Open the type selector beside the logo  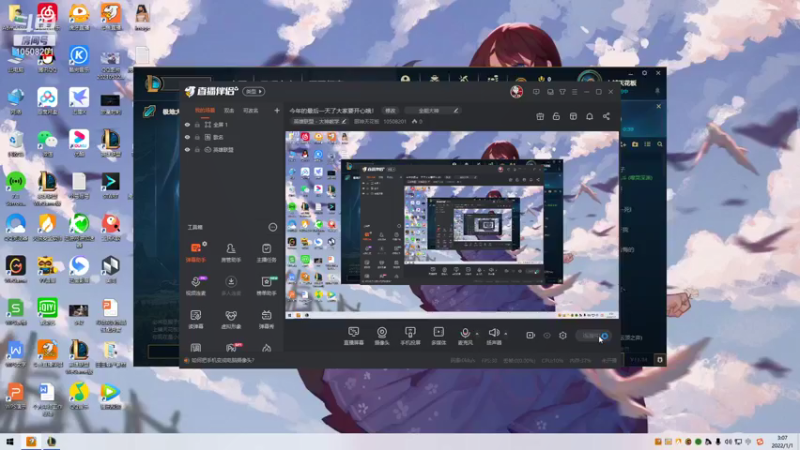254,91
